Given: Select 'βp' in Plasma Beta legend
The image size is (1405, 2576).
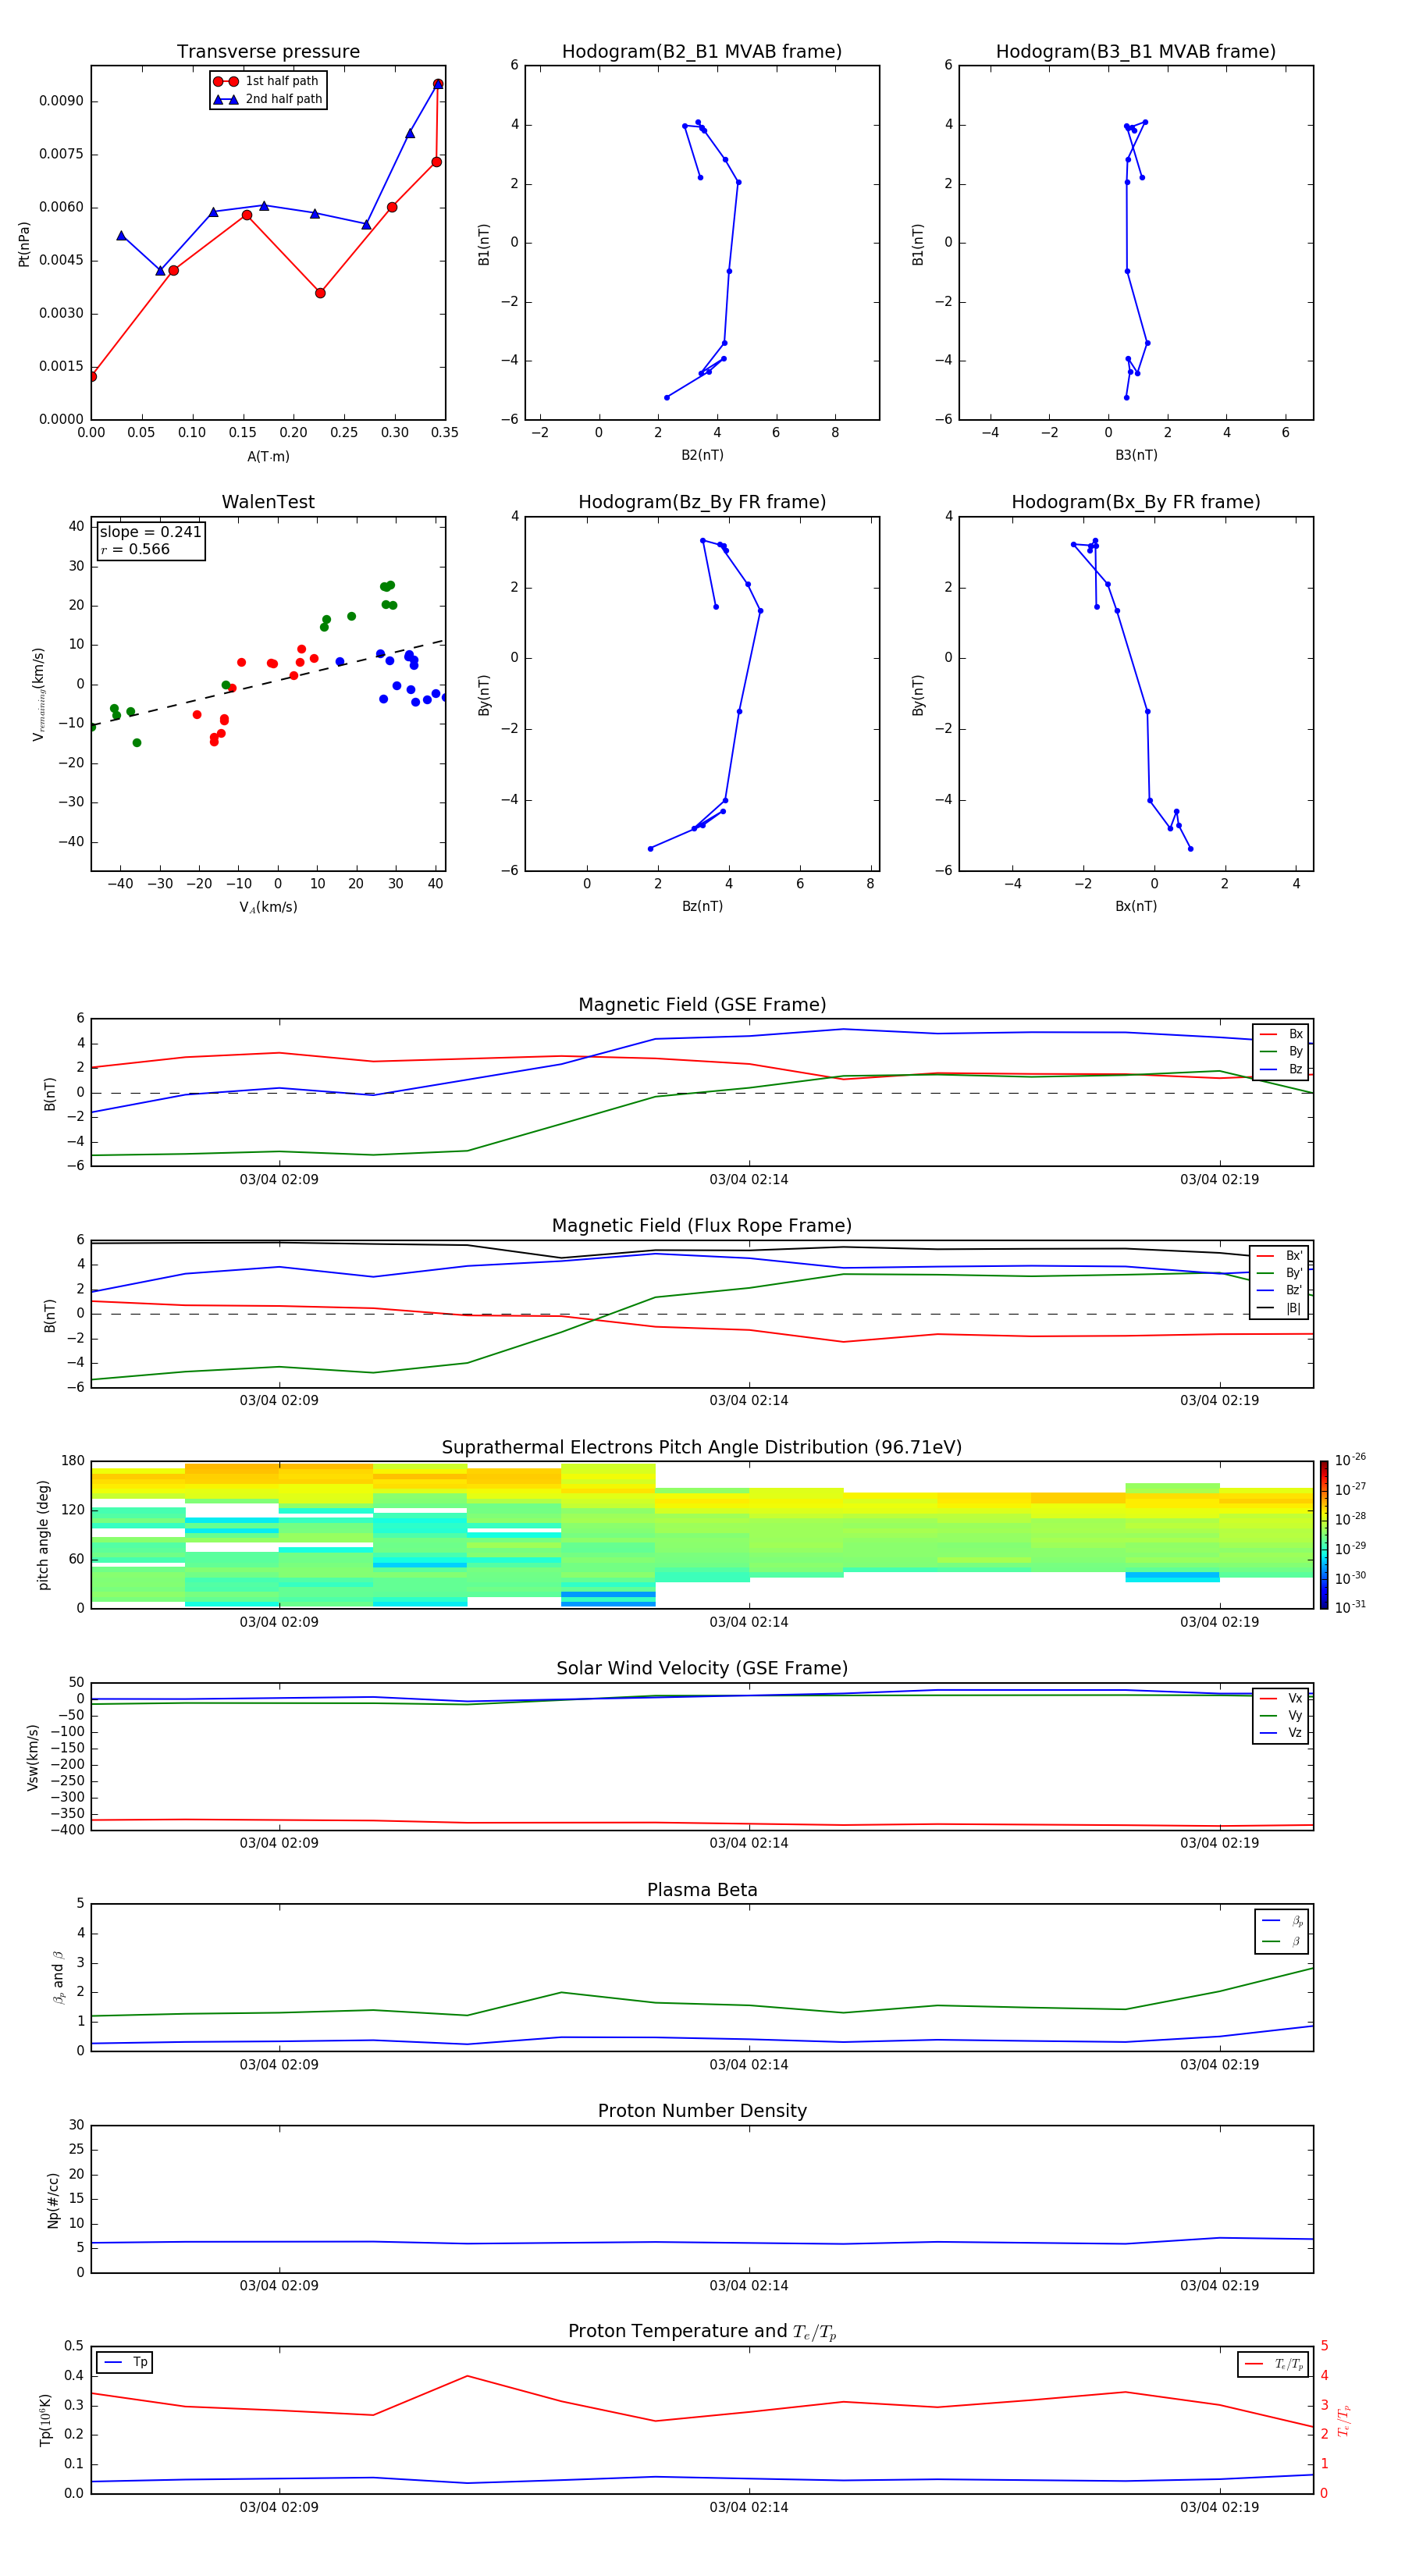Looking at the screenshot, I should [x=1282, y=1921].
